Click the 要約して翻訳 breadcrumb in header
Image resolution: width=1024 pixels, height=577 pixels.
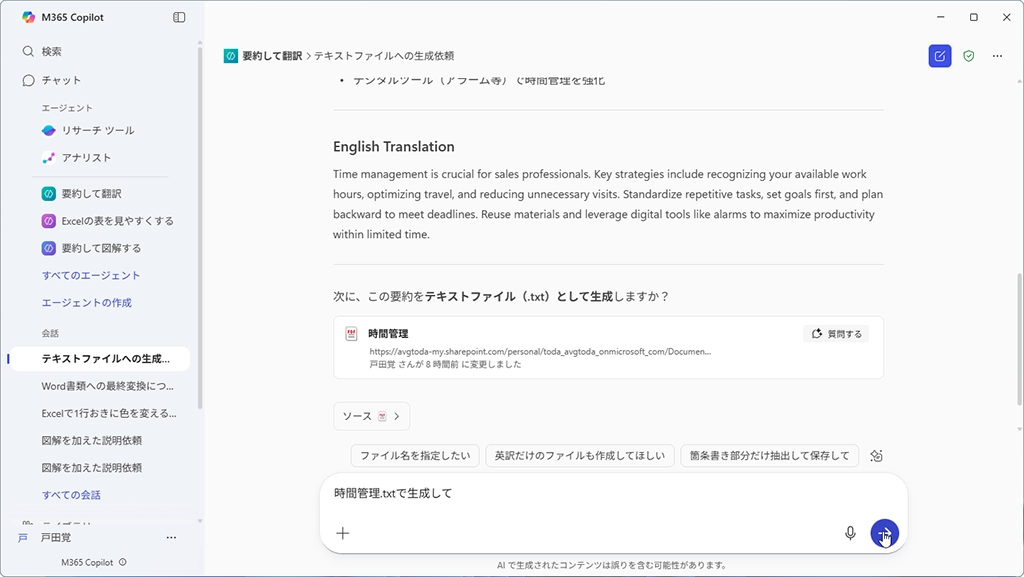click(271, 56)
